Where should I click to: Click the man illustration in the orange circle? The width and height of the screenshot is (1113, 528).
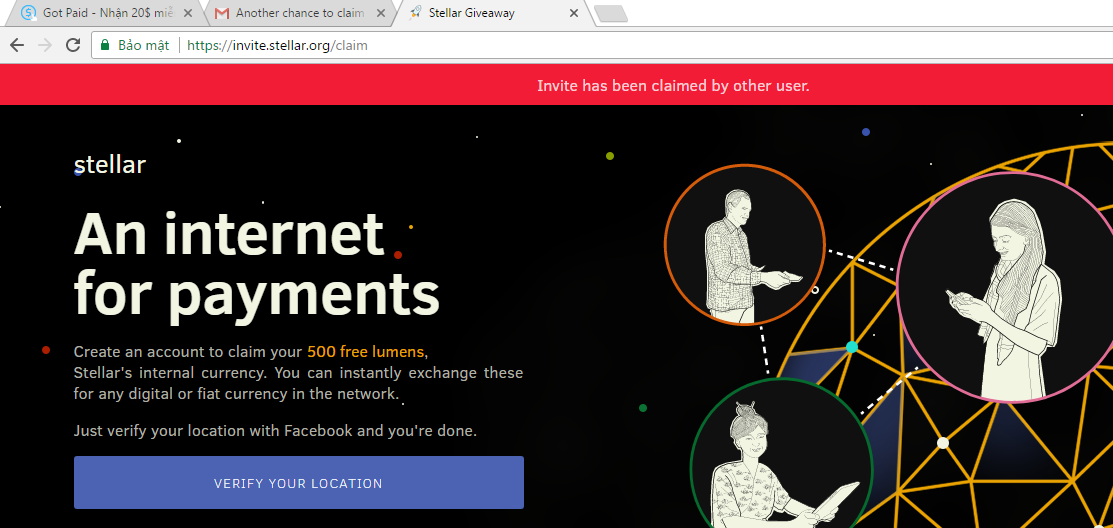745,244
